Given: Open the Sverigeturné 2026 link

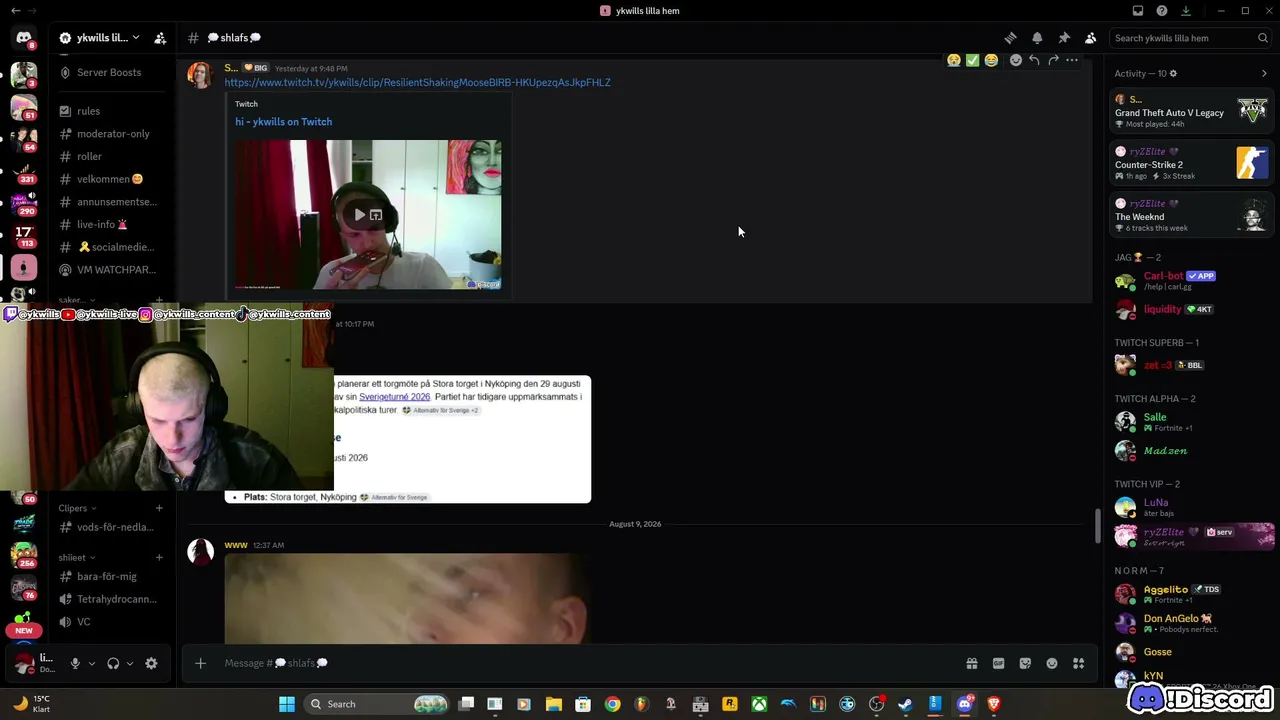Looking at the screenshot, I should tap(394, 397).
